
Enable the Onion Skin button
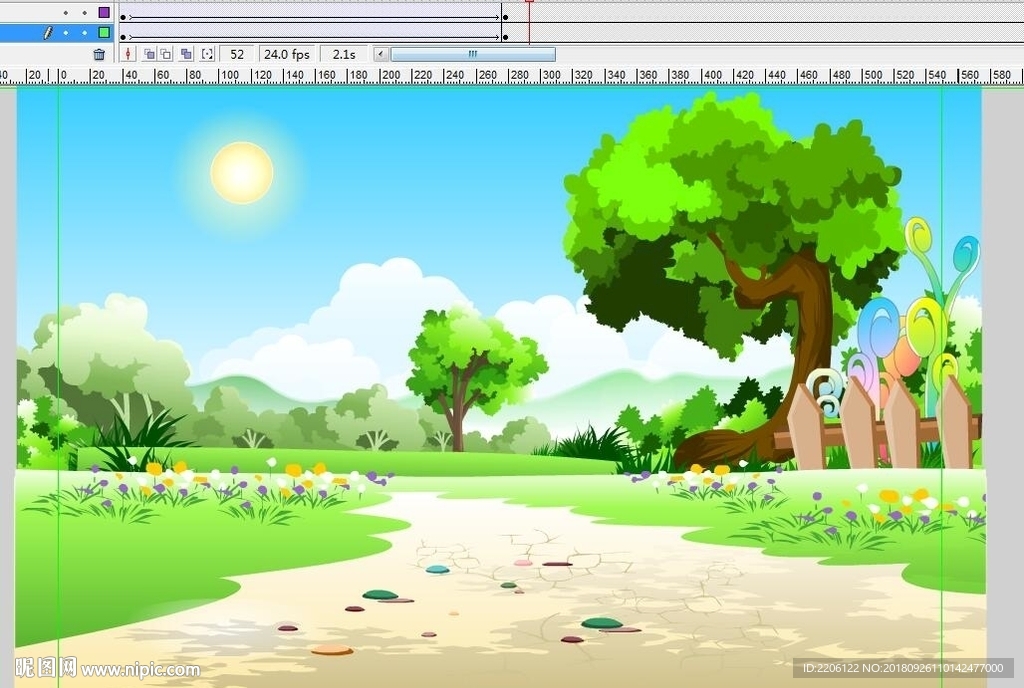[x=150, y=54]
